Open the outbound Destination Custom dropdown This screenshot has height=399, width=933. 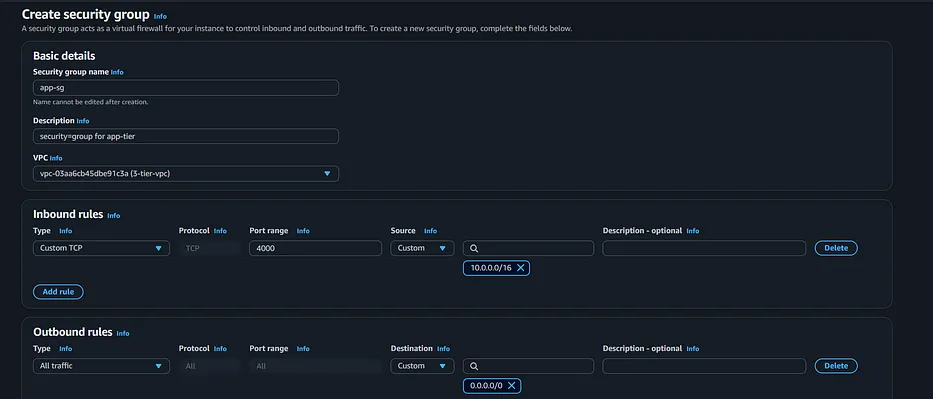coord(422,366)
